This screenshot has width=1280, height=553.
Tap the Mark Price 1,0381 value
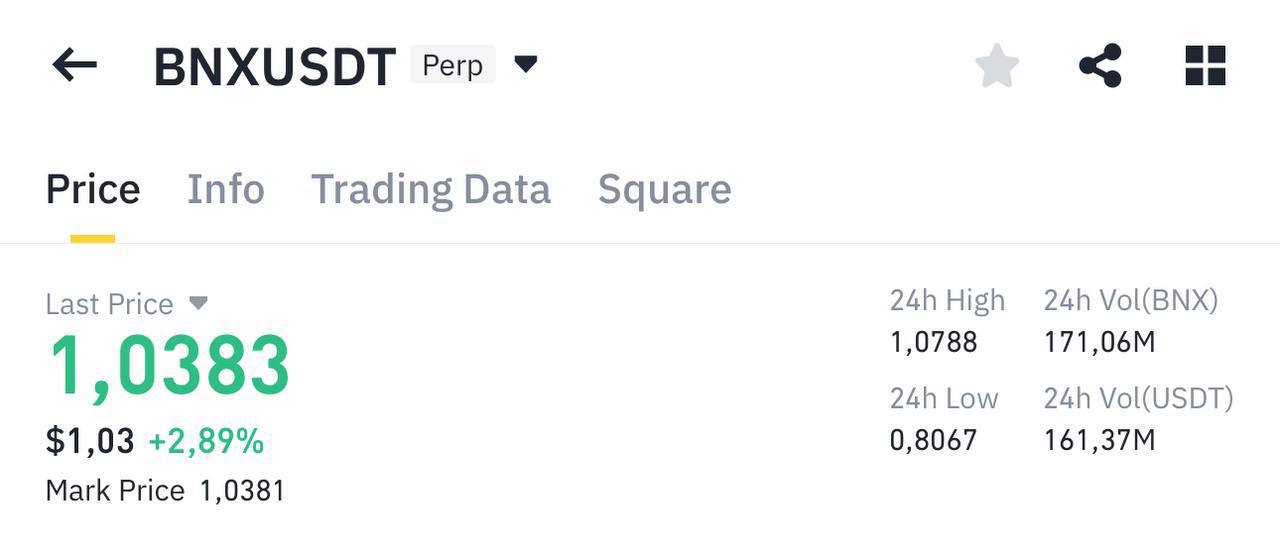(242, 491)
